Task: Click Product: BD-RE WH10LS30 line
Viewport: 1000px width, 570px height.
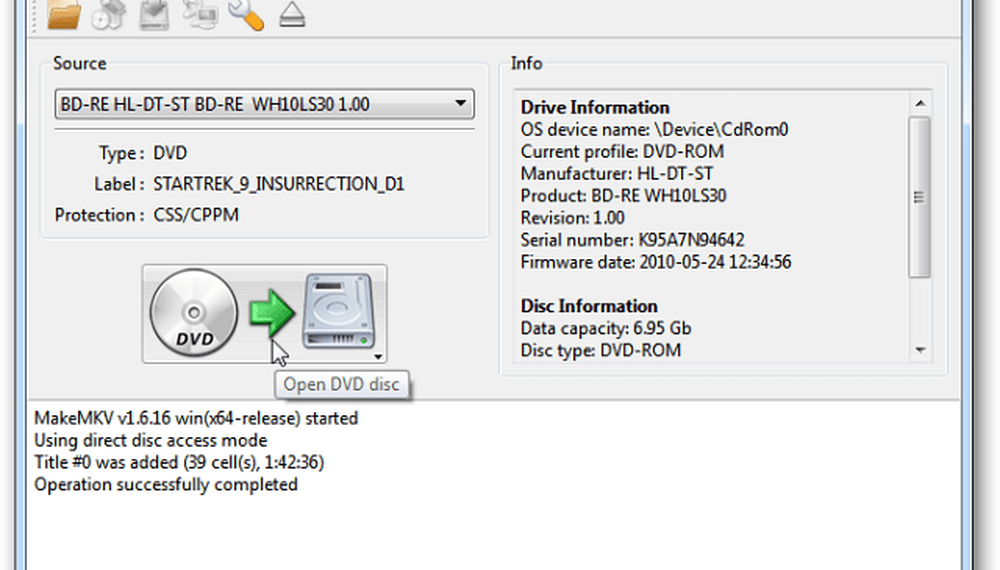Action: 623,196
